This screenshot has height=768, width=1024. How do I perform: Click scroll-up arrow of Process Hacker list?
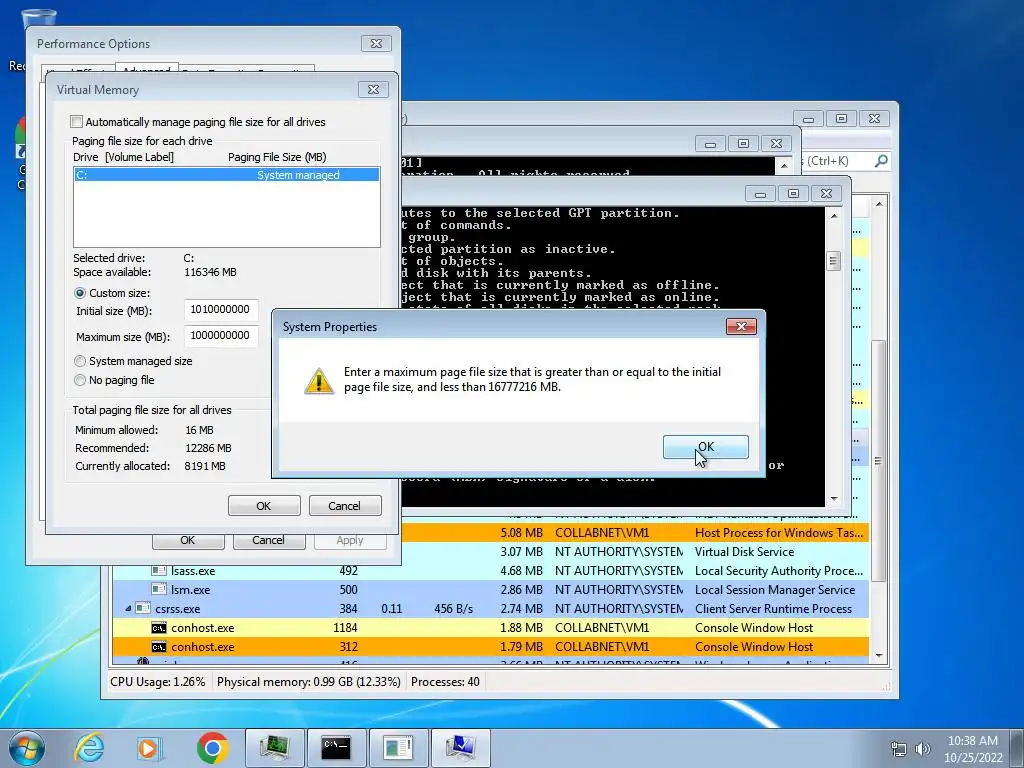879,204
